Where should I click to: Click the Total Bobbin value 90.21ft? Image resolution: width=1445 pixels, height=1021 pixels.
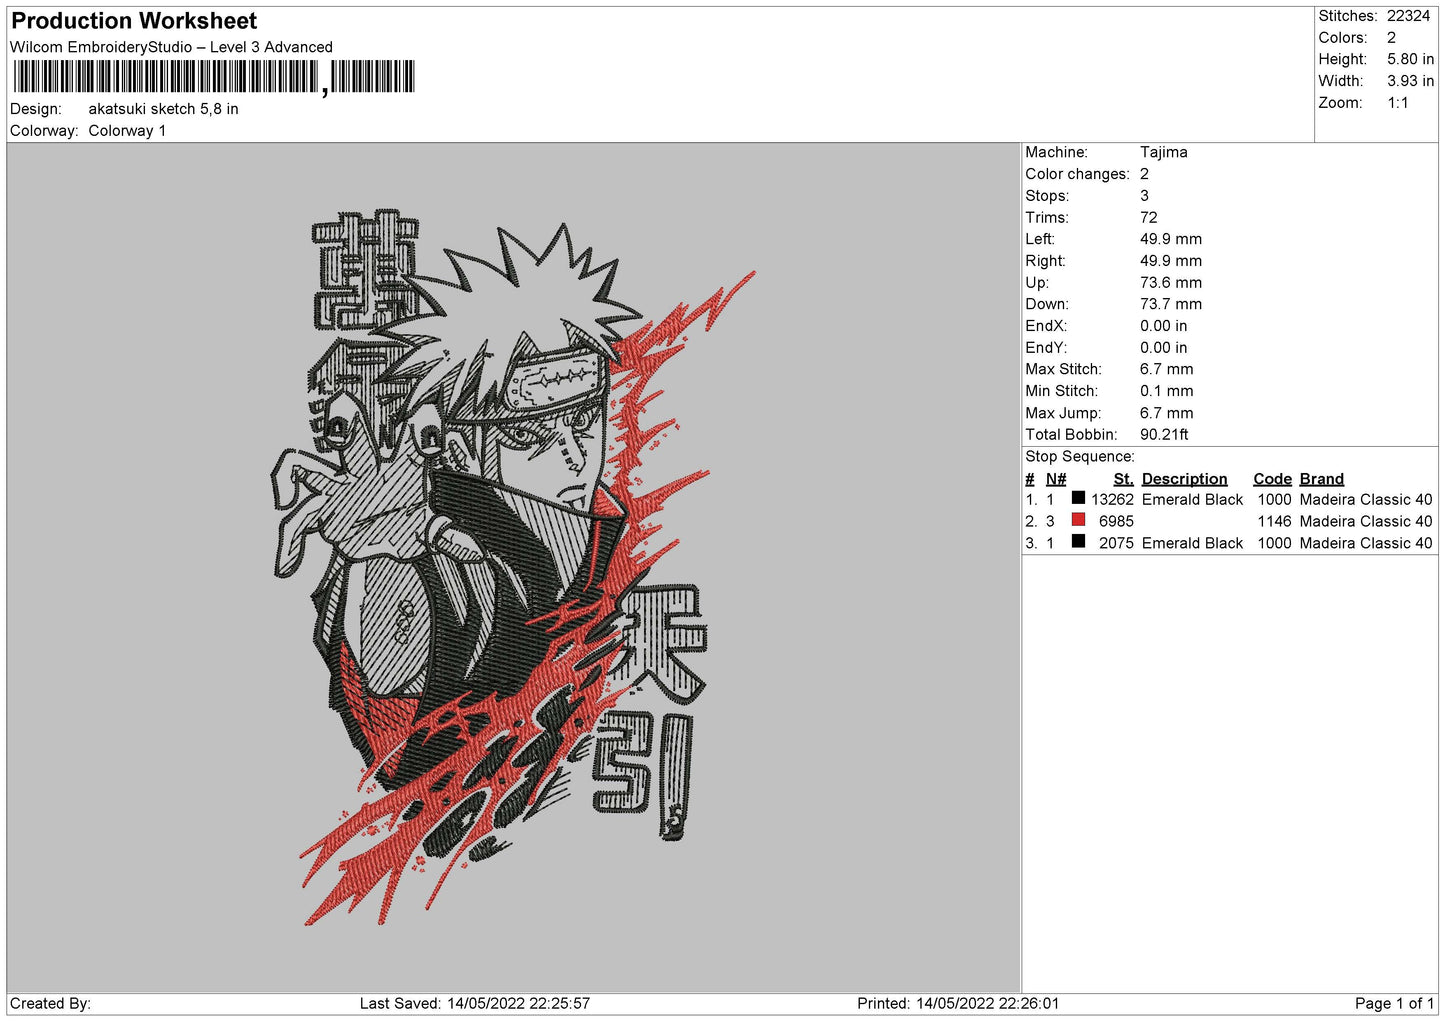(x=1164, y=434)
